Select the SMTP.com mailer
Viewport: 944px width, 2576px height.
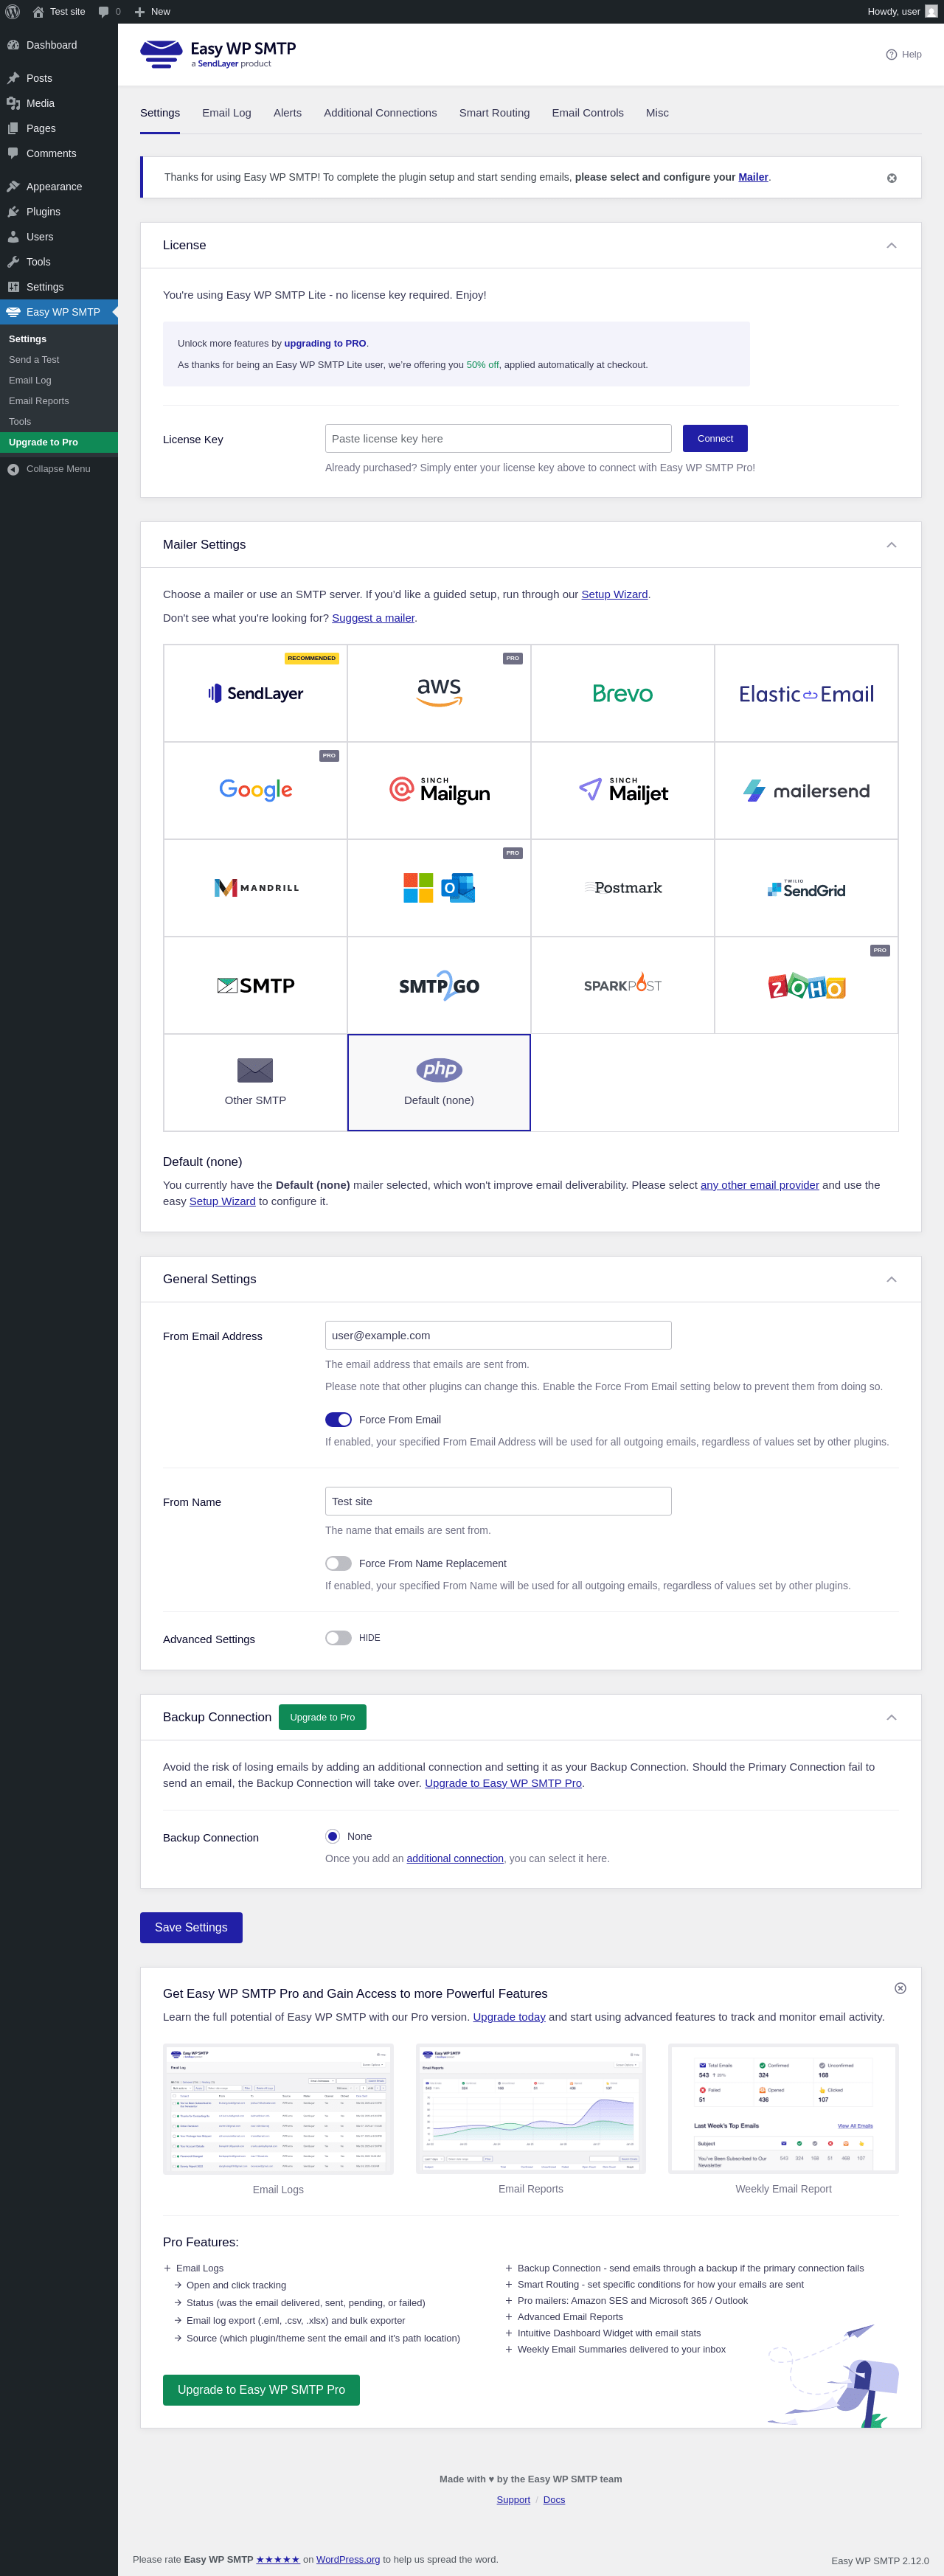point(255,985)
